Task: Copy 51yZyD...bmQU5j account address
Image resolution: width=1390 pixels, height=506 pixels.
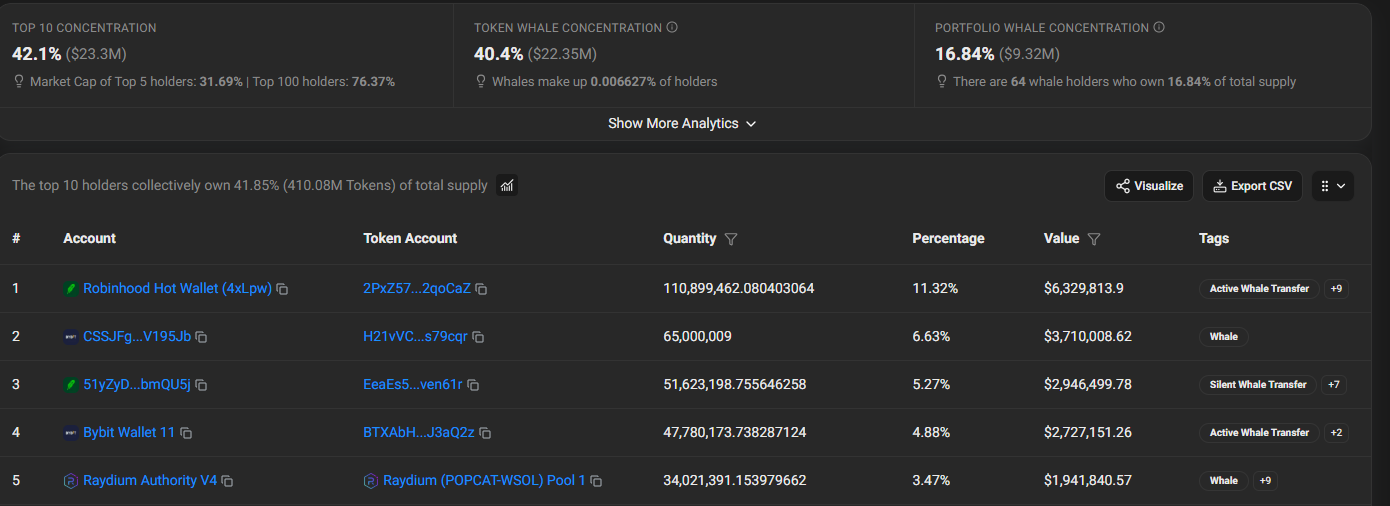Action: (200, 385)
